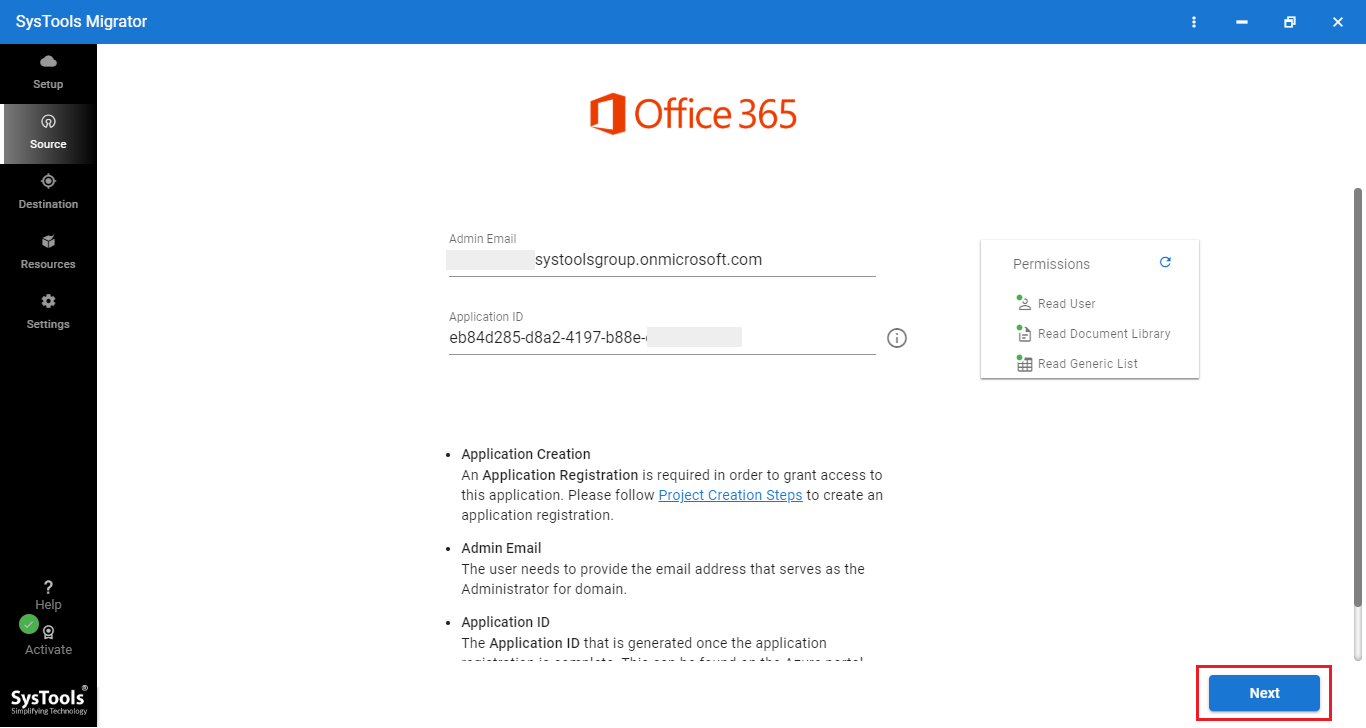Open the three-dot menu in title bar
This screenshot has width=1366, height=728.
pyautogui.click(x=1194, y=22)
